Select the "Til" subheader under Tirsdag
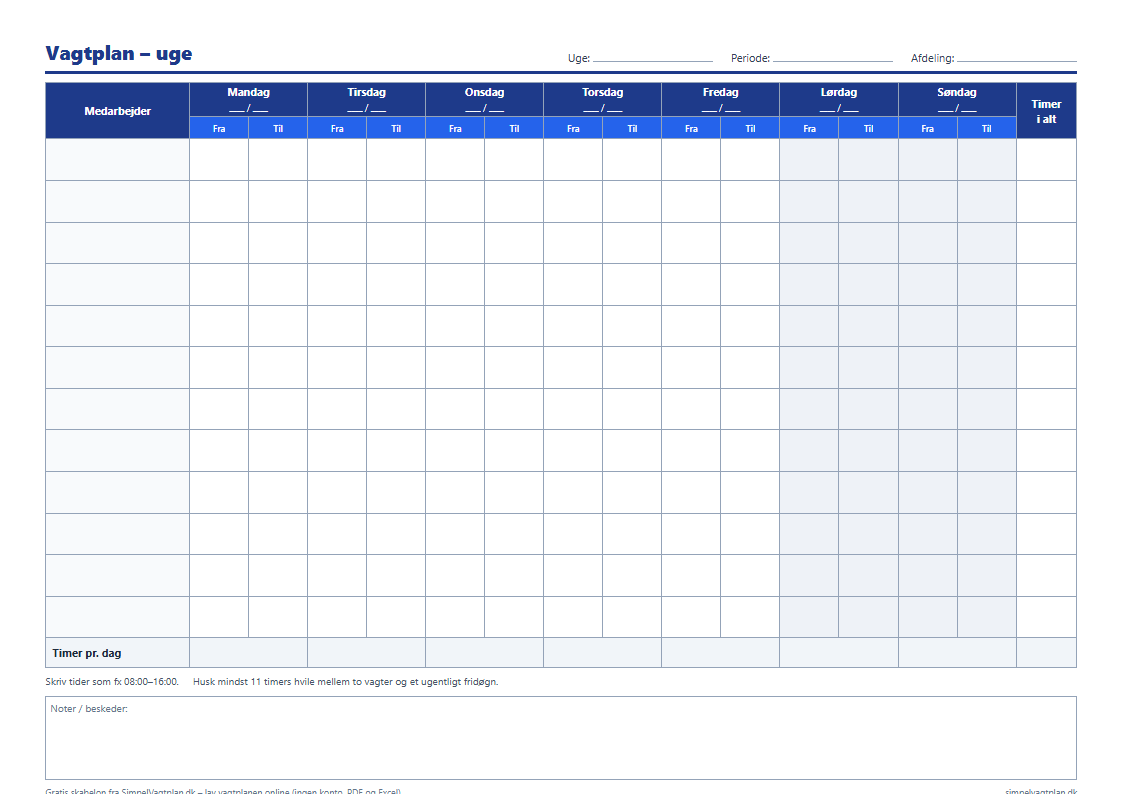Screen dimensions: 1123x794 (396, 128)
